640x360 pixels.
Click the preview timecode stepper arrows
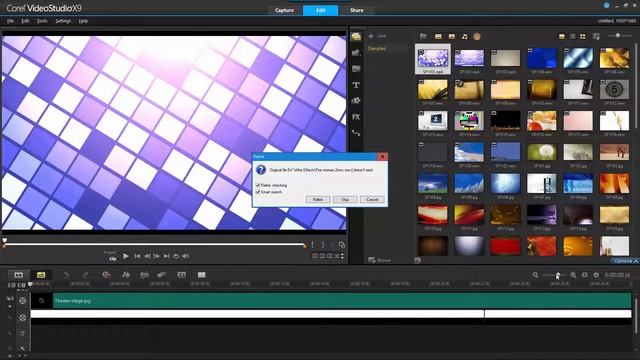click(x=342, y=256)
